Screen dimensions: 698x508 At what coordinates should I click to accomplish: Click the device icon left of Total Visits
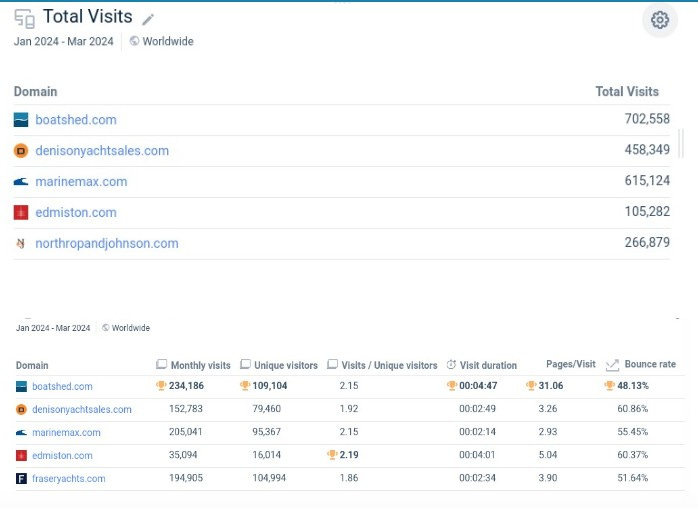[x=24, y=19]
